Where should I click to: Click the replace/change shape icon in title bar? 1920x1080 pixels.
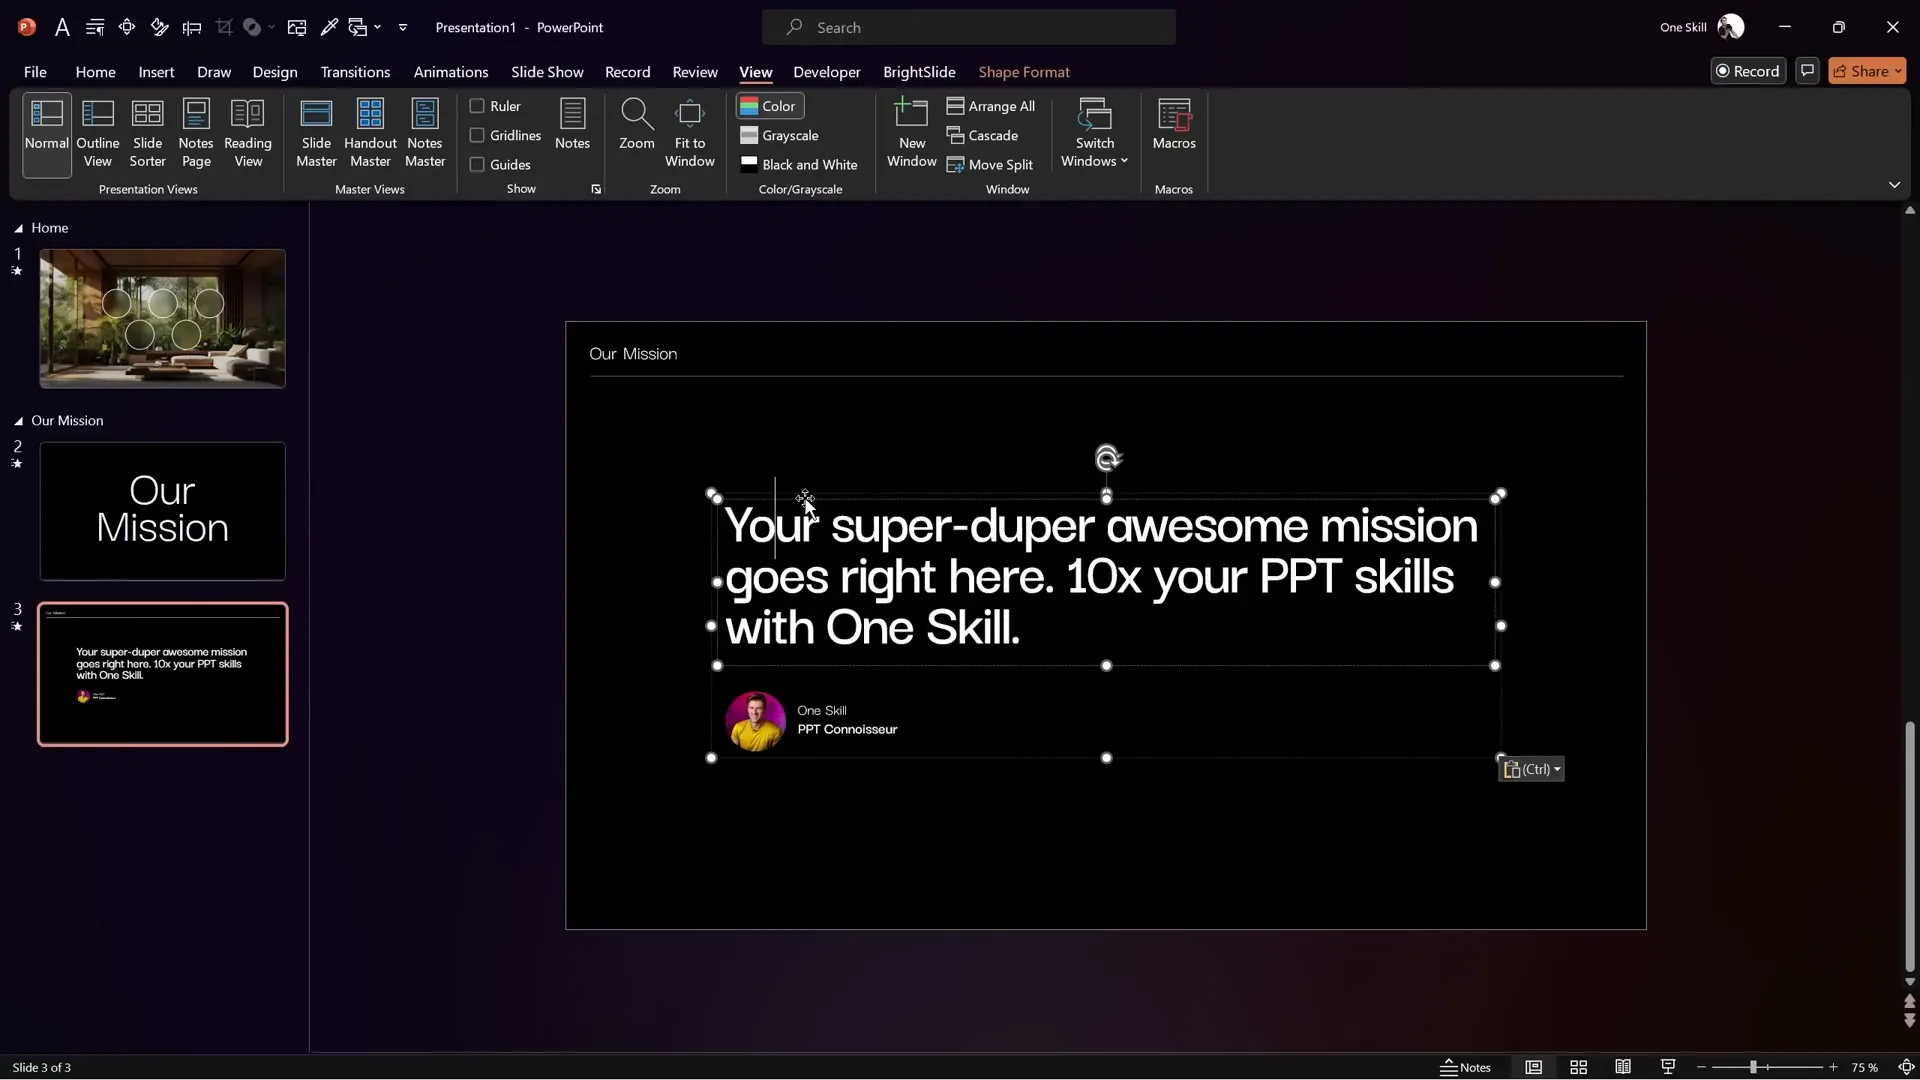358,27
